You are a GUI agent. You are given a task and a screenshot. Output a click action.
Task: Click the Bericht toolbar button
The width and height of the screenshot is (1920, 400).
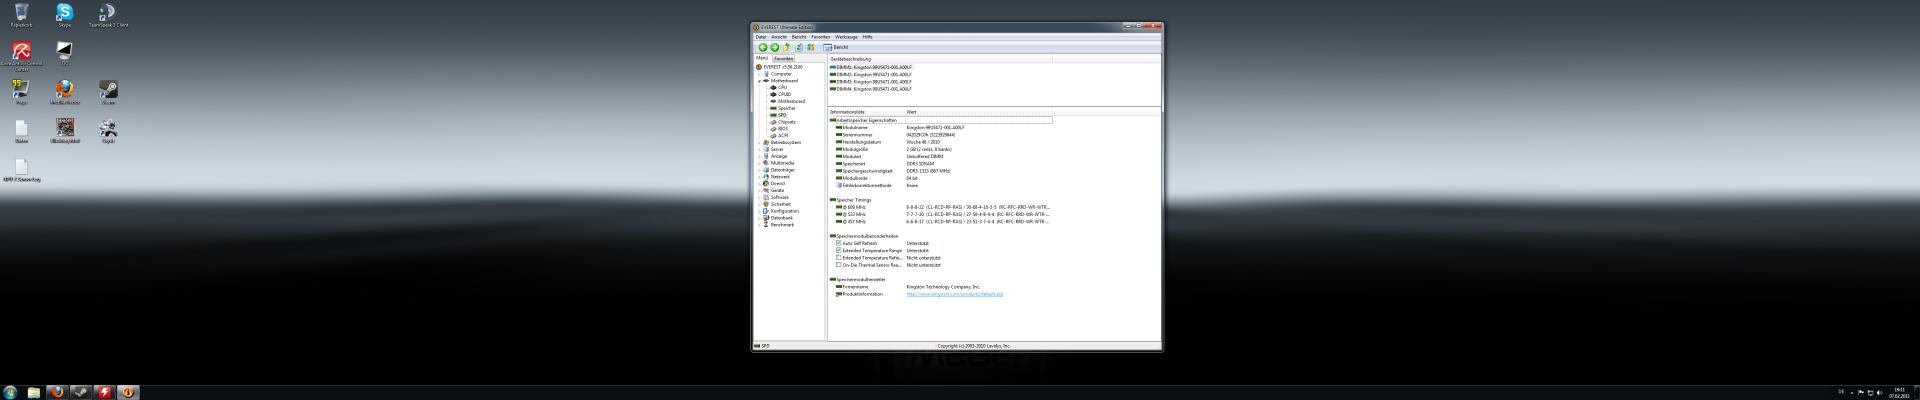[836, 47]
